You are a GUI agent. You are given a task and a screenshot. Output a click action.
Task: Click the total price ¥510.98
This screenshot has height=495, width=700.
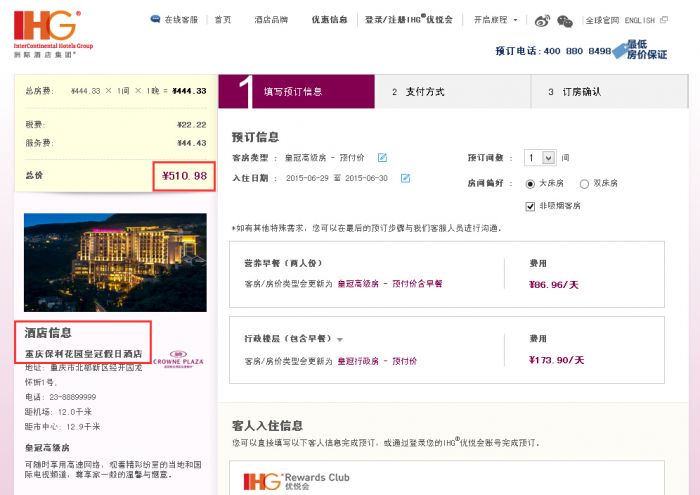pyautogui.click(x=184, y=176)
